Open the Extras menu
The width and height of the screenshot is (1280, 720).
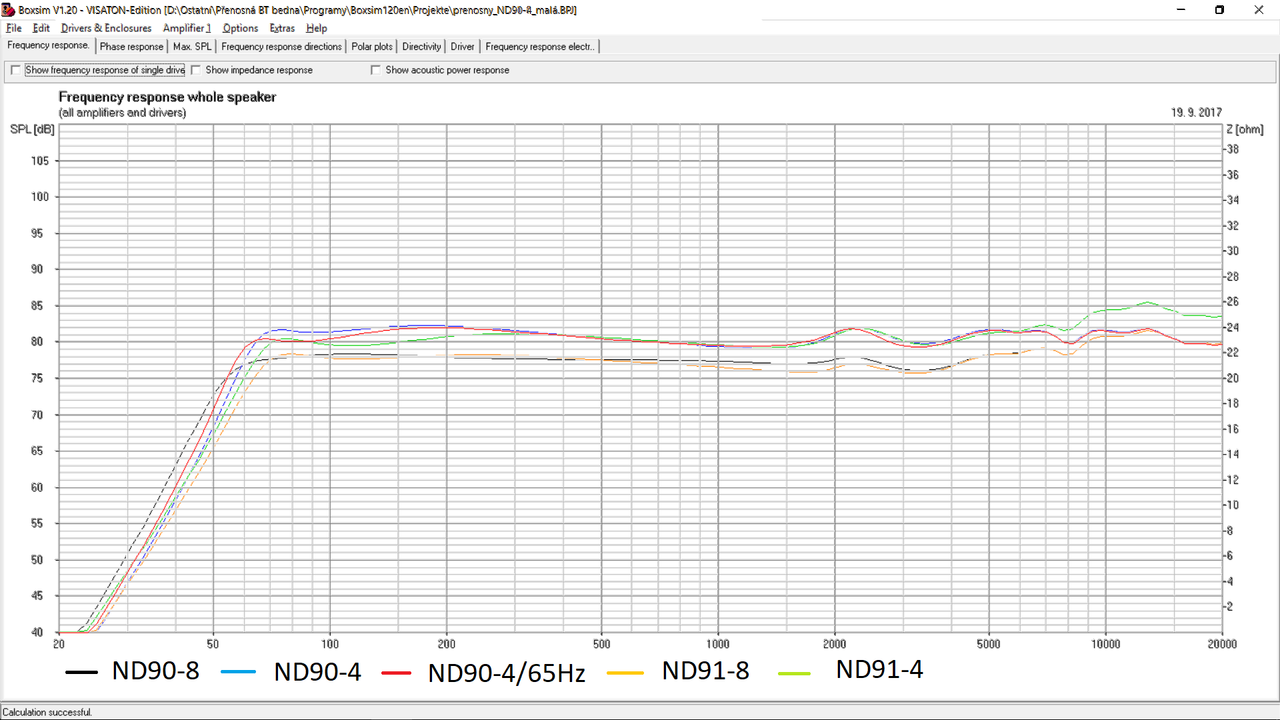[x=282, y=28]
